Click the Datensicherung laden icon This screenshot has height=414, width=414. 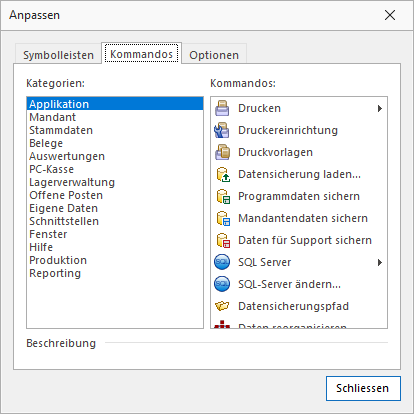pos(223,174)
